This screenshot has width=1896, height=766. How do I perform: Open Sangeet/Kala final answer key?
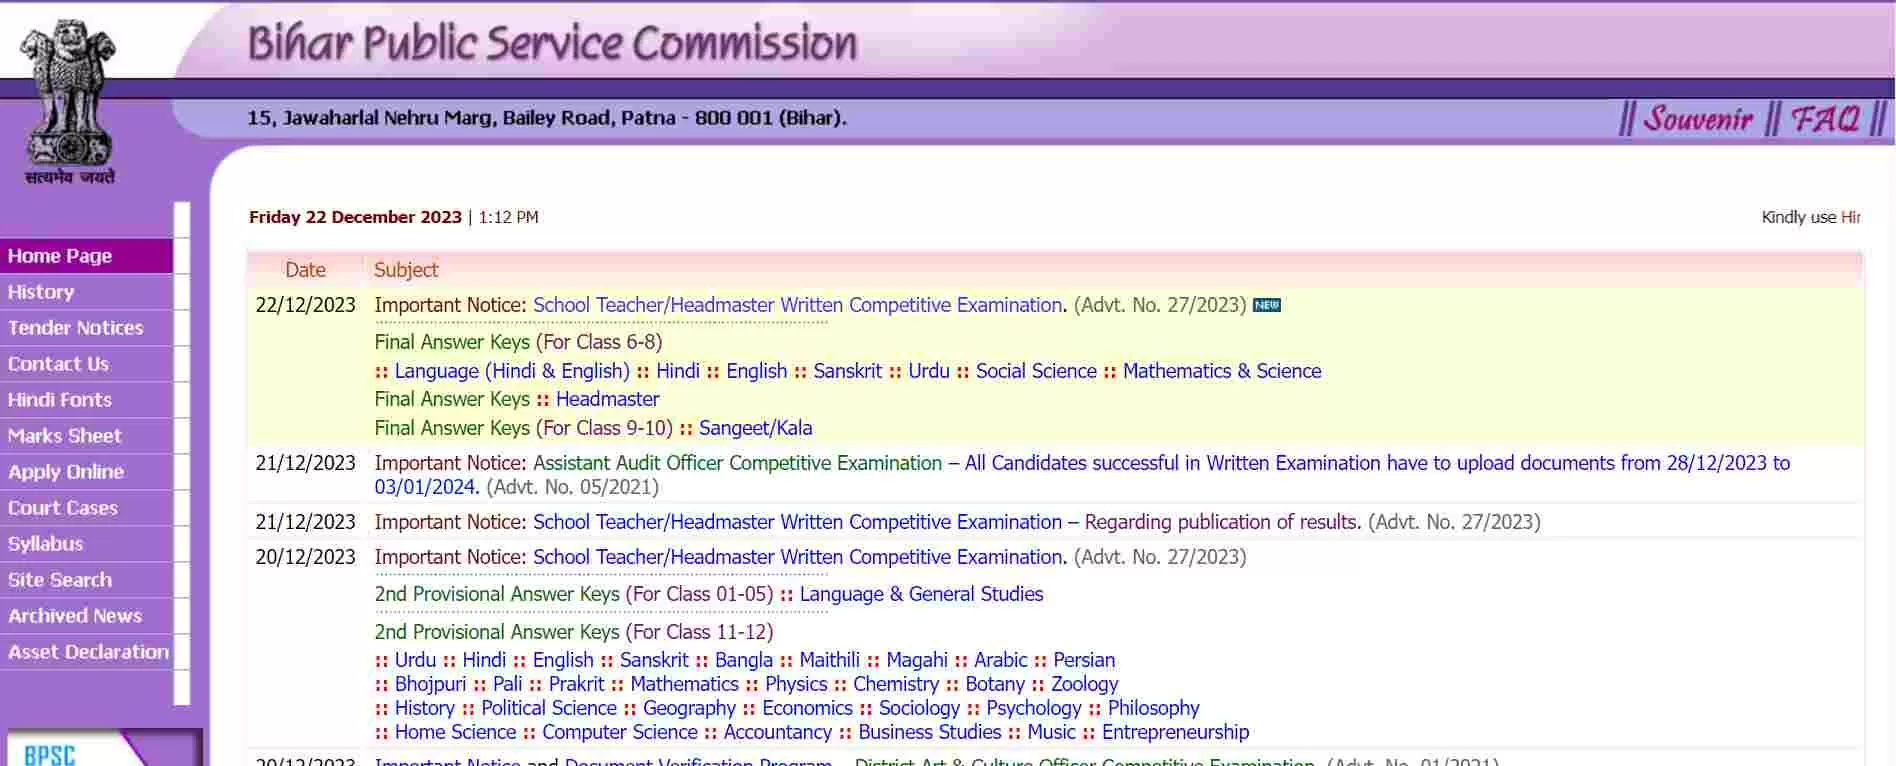tap(756, 428)
